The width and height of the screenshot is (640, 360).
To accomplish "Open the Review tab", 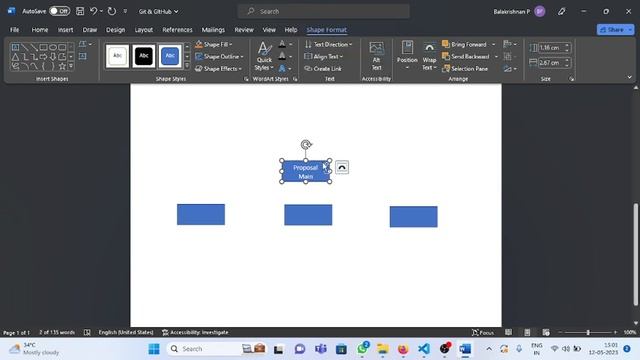I will tap(244, 30).
